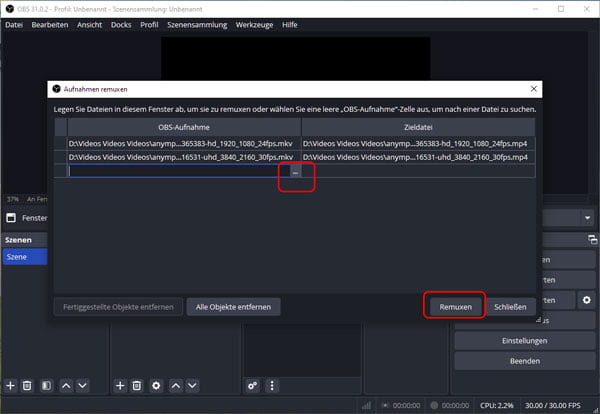This screenshot has height=414, width=600.
Task: Click Alle Objekte entfernen button
Action: 233,307
